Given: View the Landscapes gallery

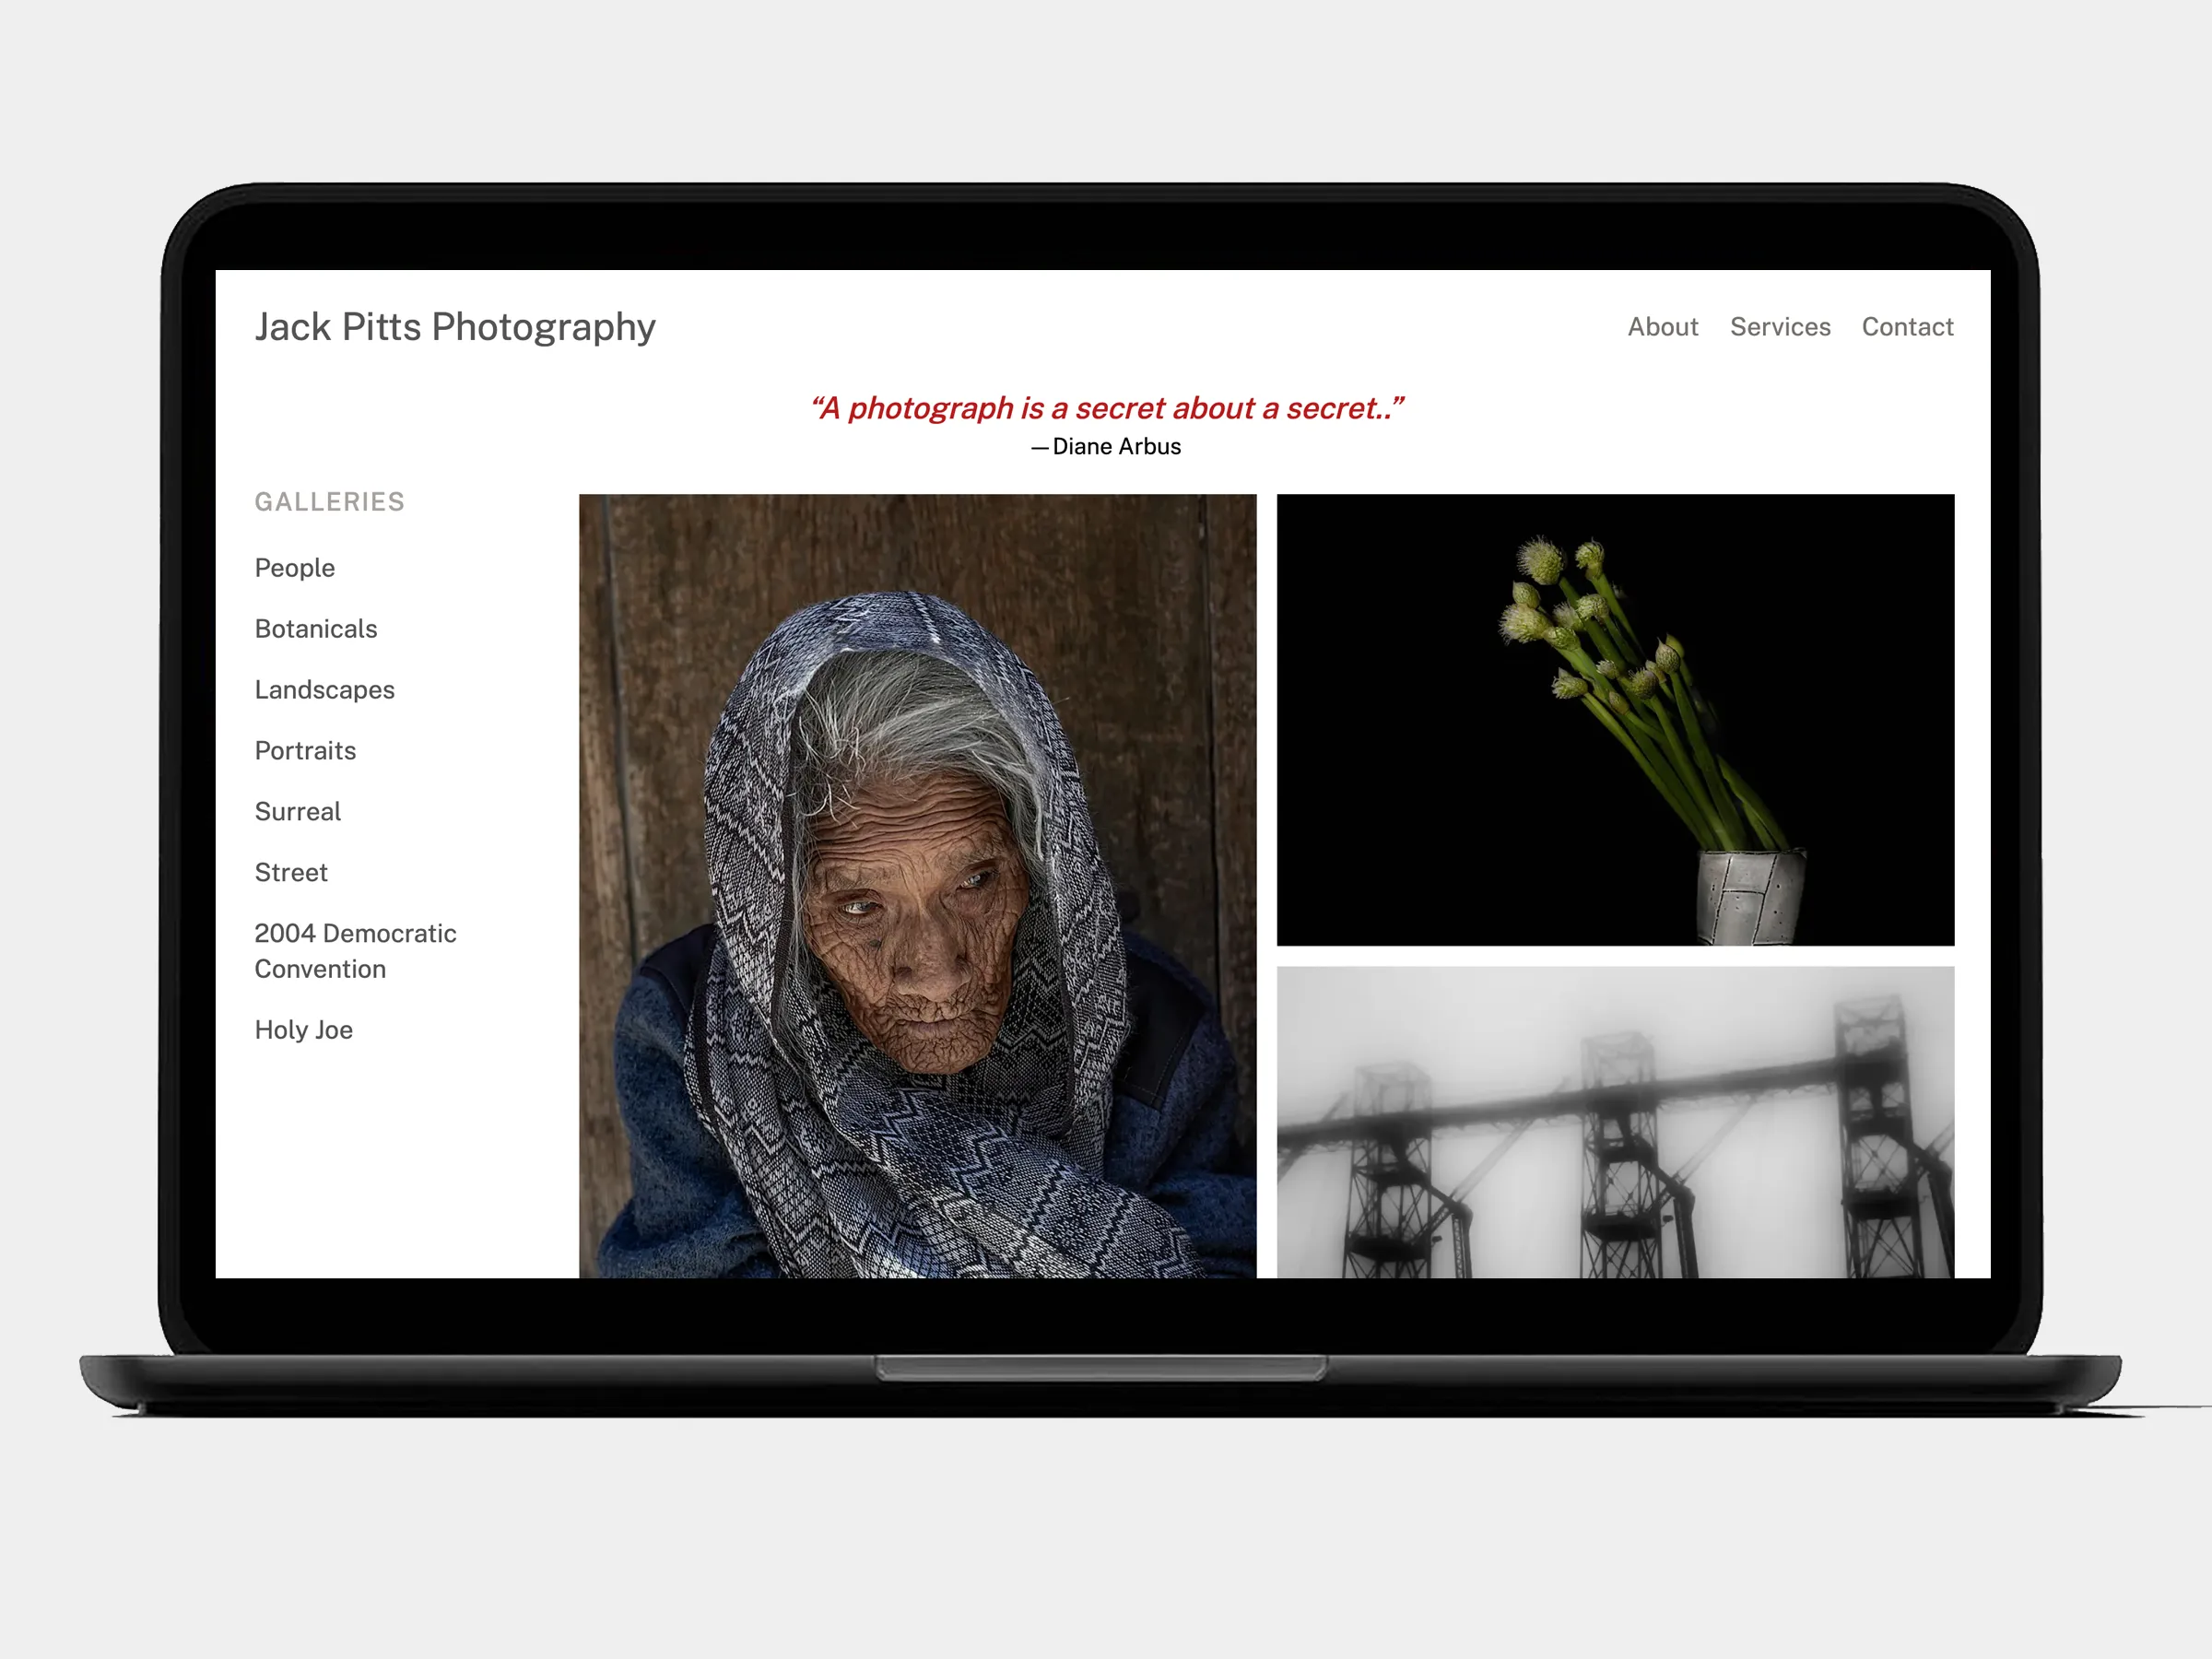Looking at the screenshot, I should click(x=324, y=690).
